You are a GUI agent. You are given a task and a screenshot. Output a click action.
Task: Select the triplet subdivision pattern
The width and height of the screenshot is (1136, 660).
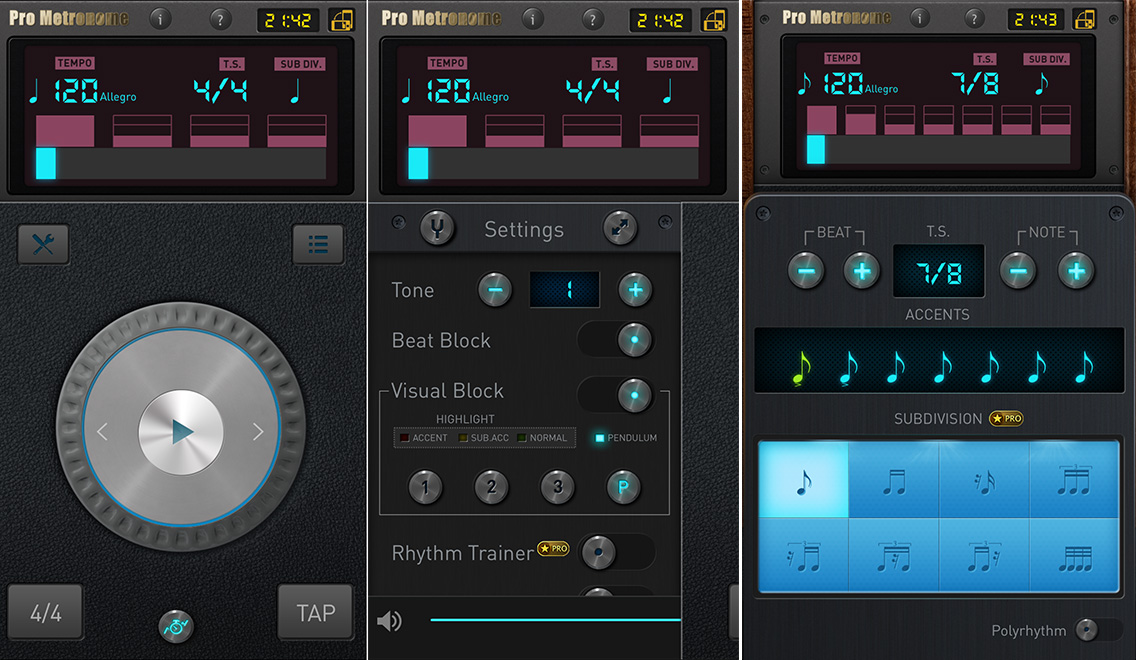[1074, 480]
